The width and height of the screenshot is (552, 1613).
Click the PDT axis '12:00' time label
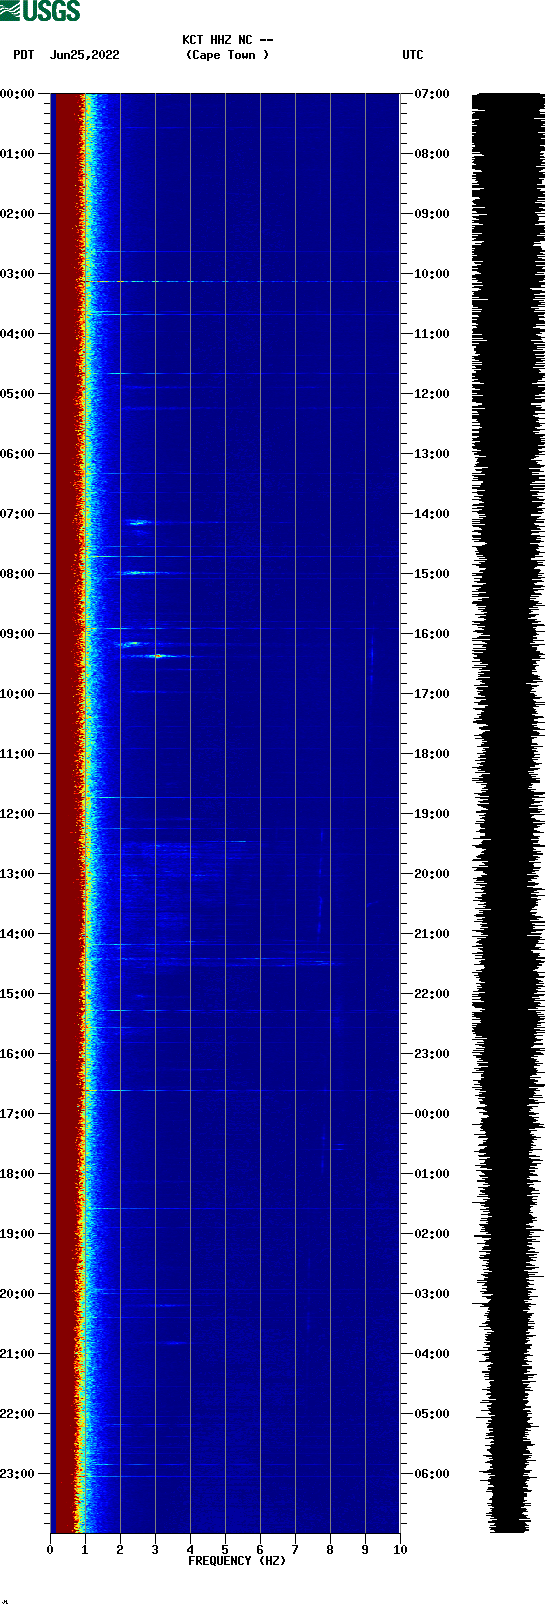pyautogui.click(x=18, y=814)
